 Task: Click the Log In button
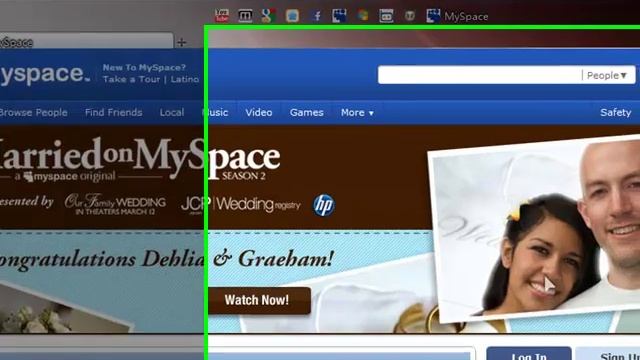pos(529,354)
